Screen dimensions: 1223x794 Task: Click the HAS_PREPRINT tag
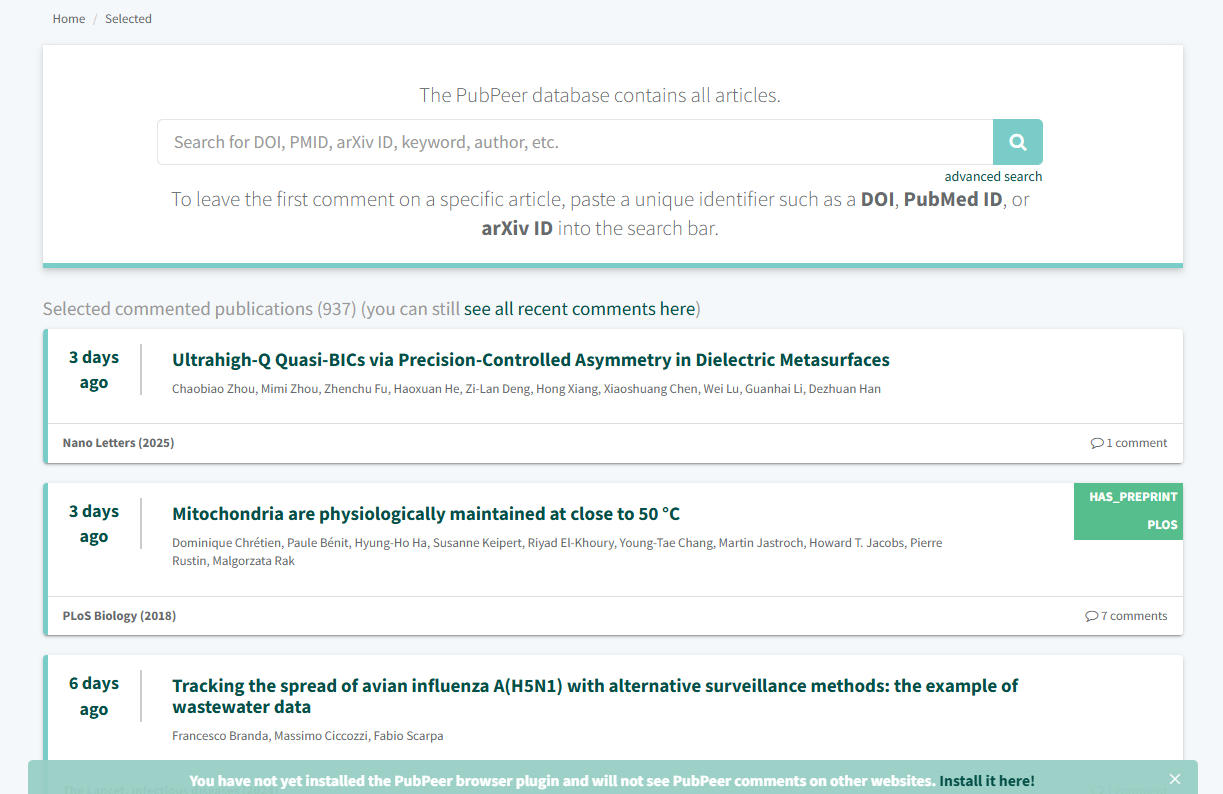[x=1133, y=497]
